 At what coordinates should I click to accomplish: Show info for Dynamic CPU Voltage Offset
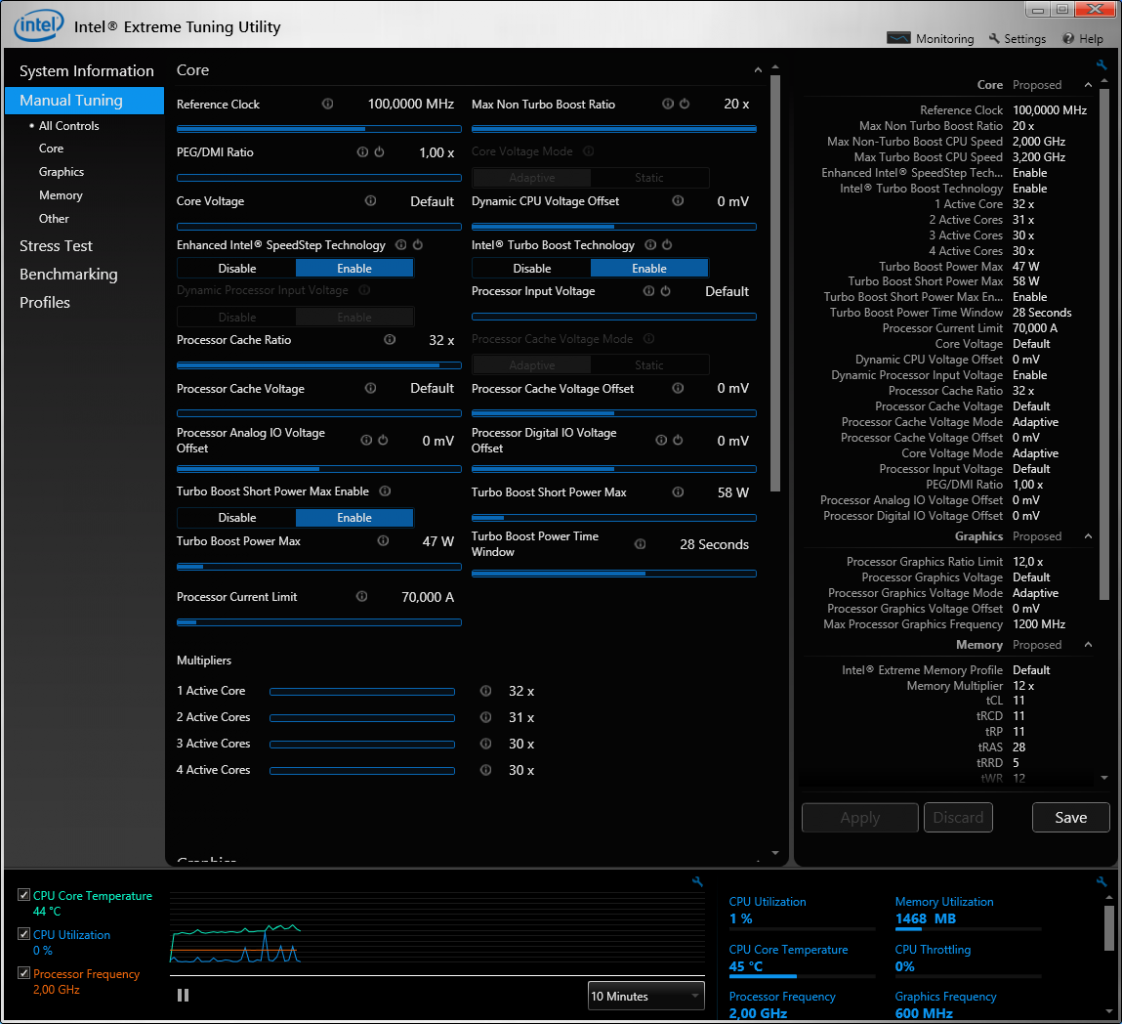coord(678,201)
